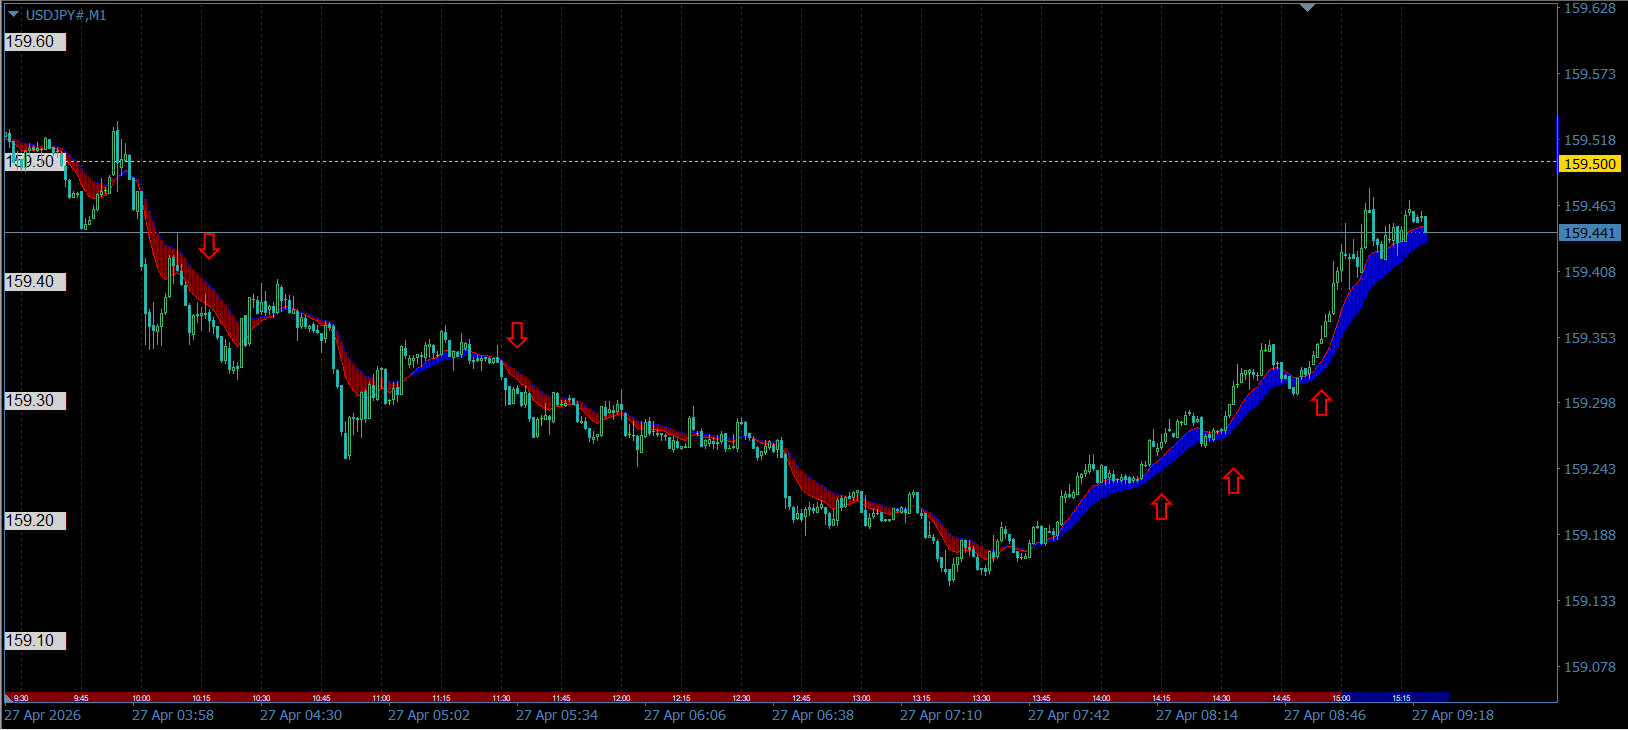The height and width of the screenshot is (730, 1628).
Task: Click the 27 Apr 04:30 time axis label
Action: click(301, 715)
